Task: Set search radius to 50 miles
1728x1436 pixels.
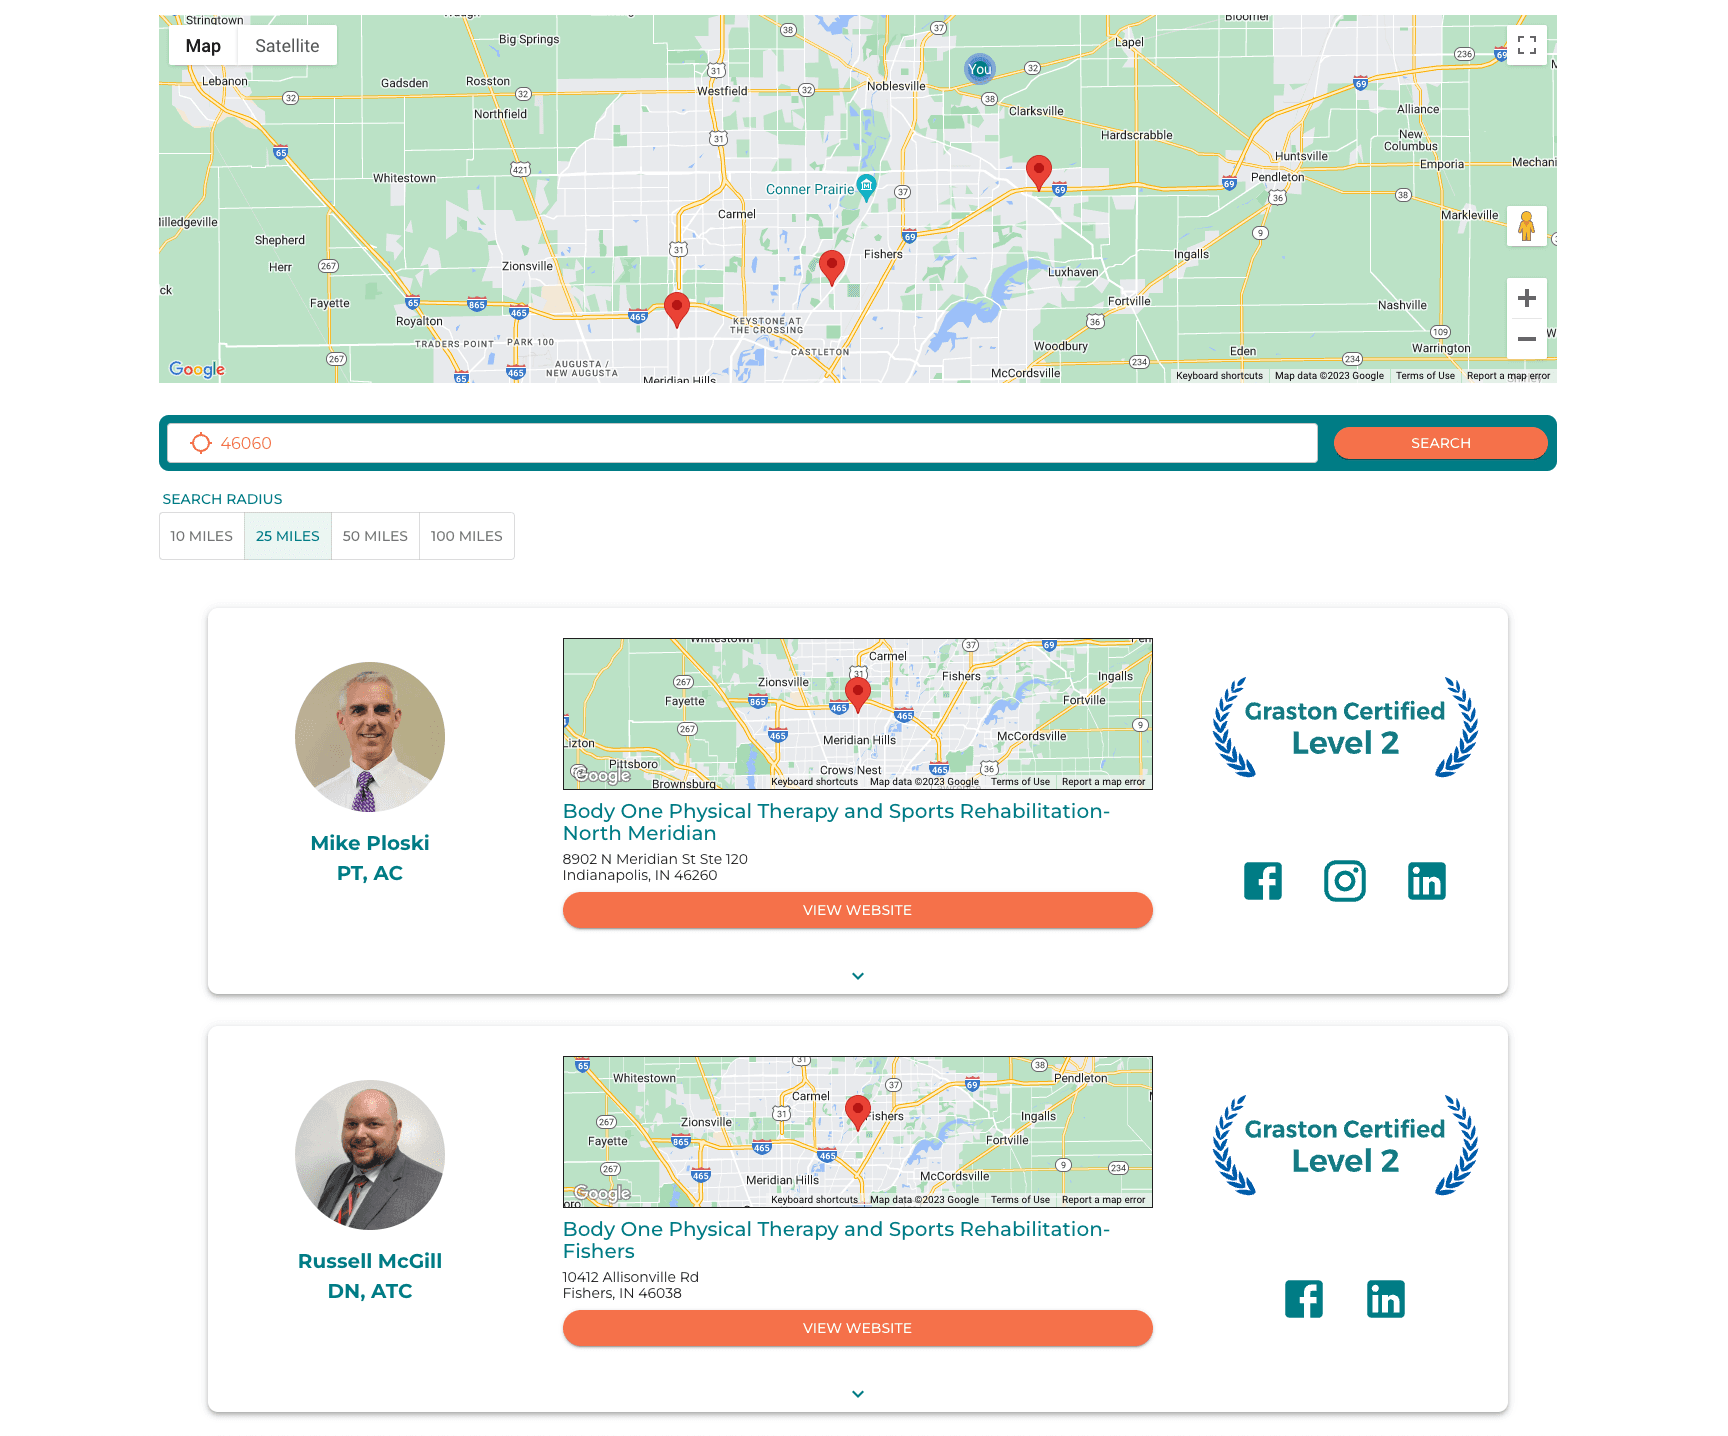Action: (375, 536)
